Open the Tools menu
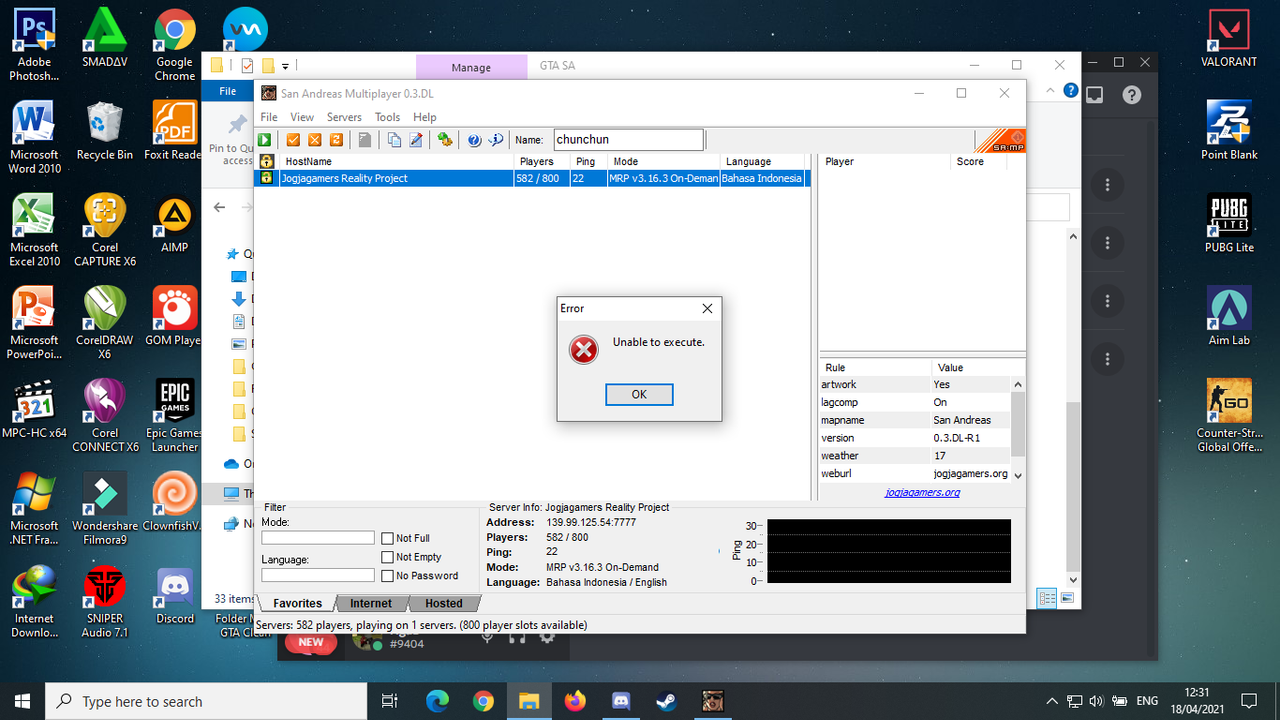The width and height of the screenshot is (1280, 720). click(388, 117)
